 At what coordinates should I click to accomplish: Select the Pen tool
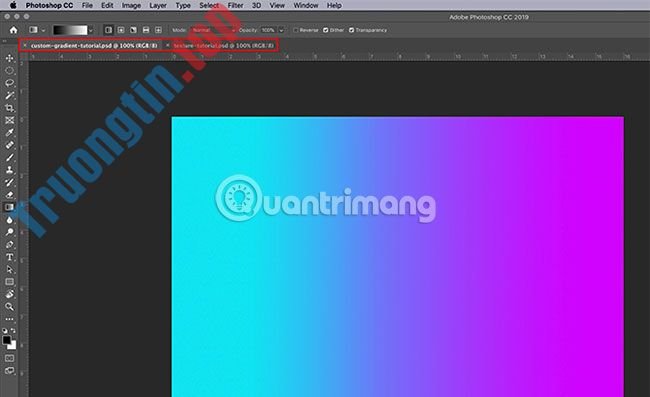click(x=10, y=244)
